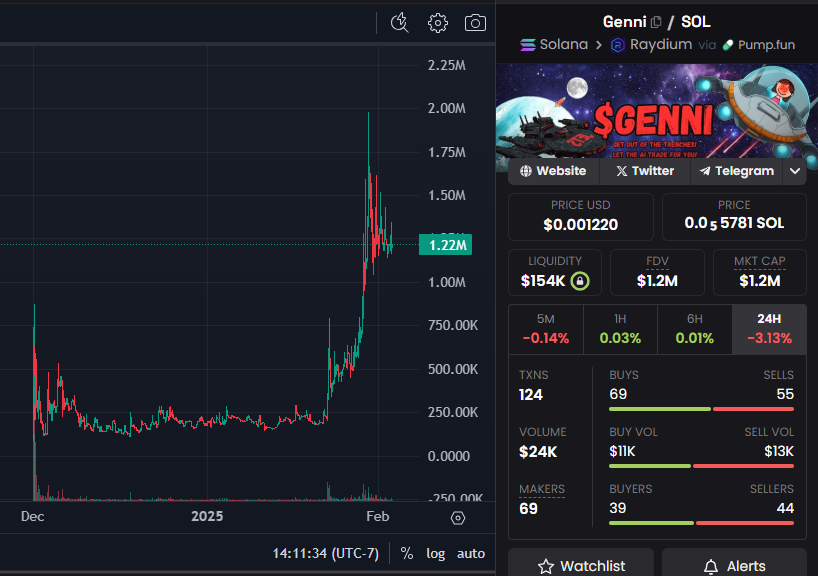Expand the Telegram button chevron dropdown
The image size is (818, 576).
(x=795, y=171)
